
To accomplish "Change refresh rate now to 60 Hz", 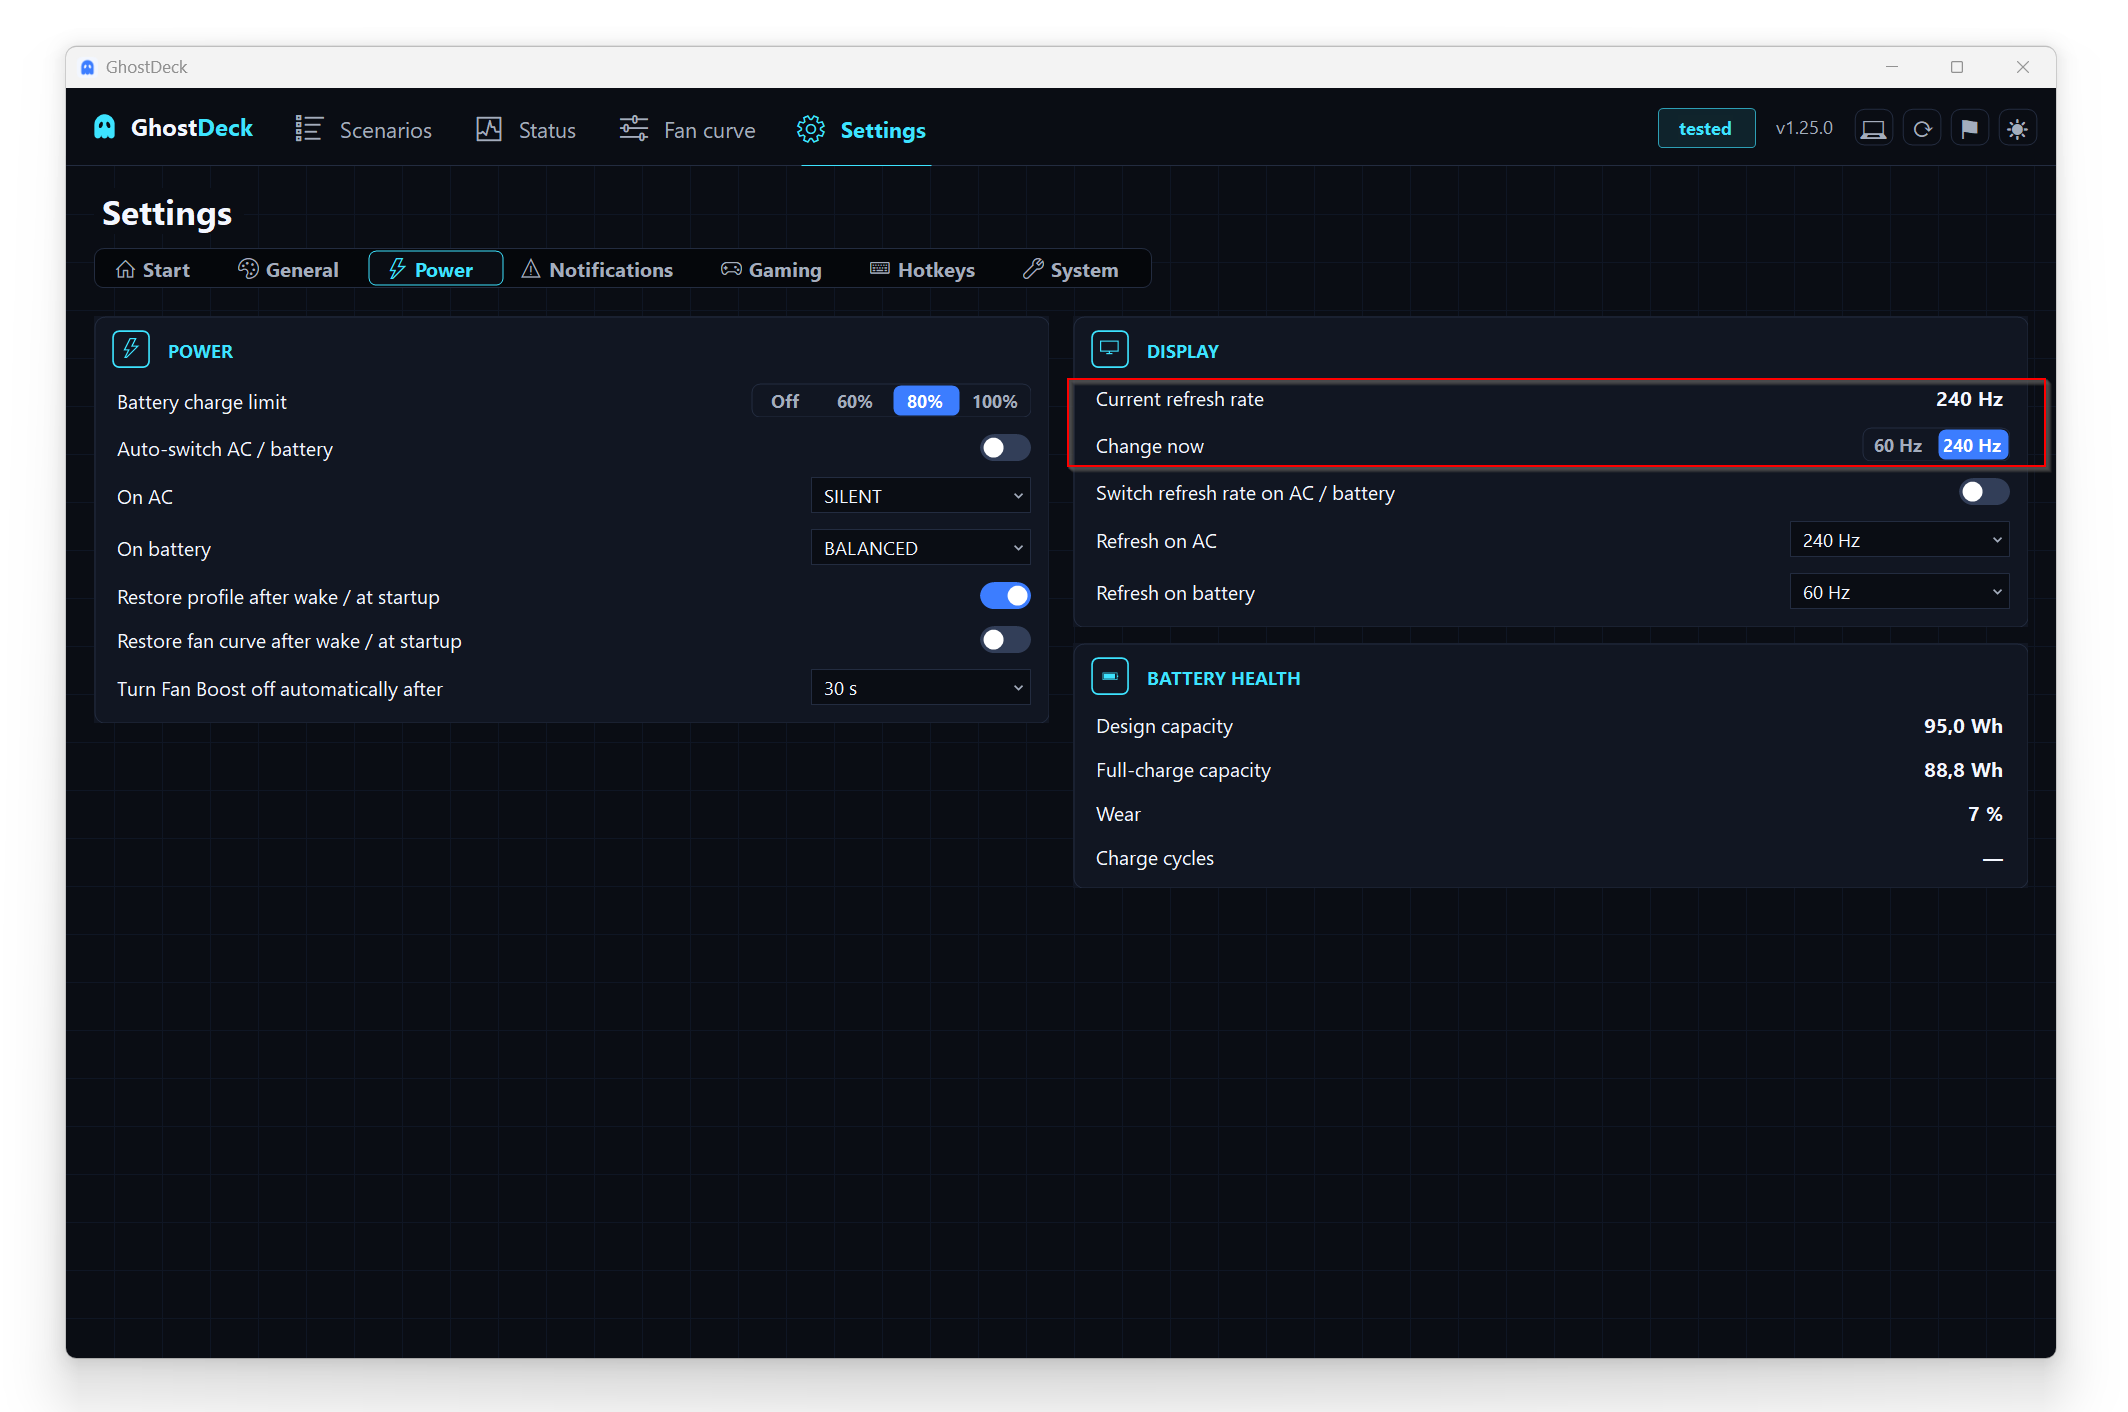I will click(x=1898, y=446).
